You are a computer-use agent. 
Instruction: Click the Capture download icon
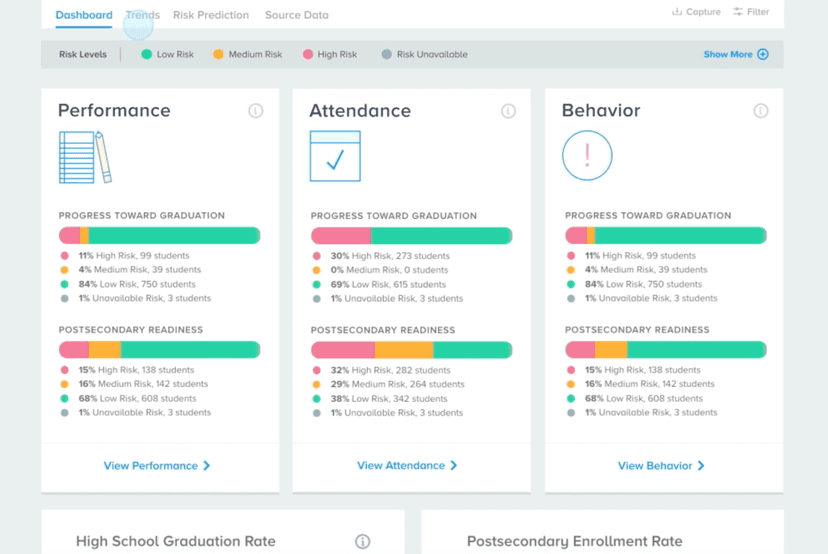point(677,12)
